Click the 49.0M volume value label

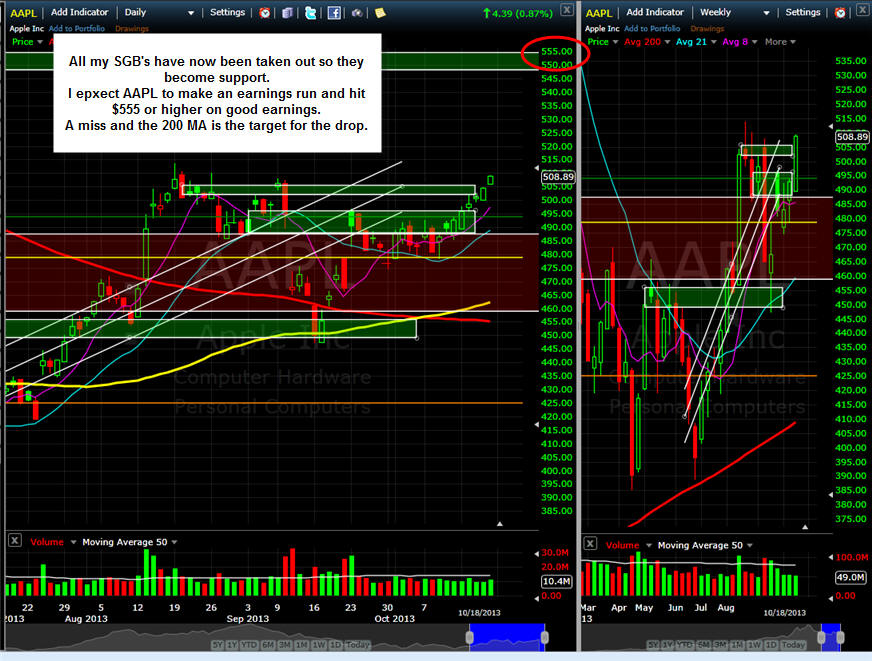tap(850, 577)
